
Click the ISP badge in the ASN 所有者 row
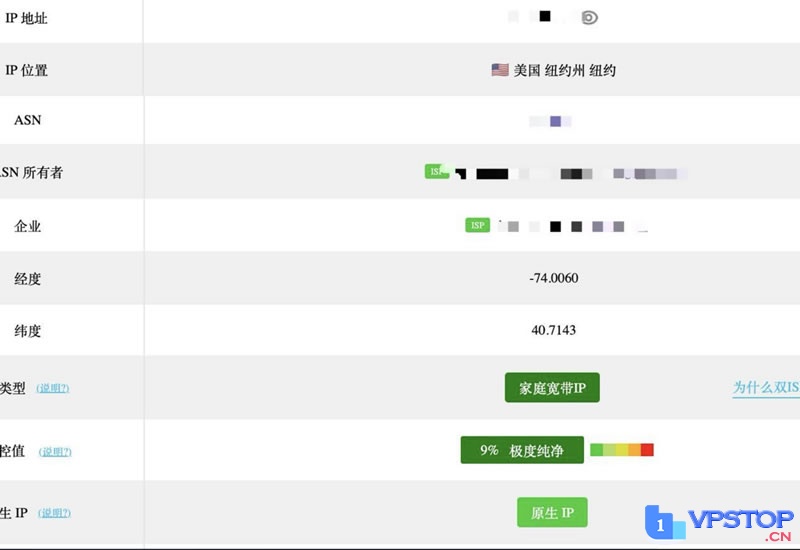coord(437,171)
